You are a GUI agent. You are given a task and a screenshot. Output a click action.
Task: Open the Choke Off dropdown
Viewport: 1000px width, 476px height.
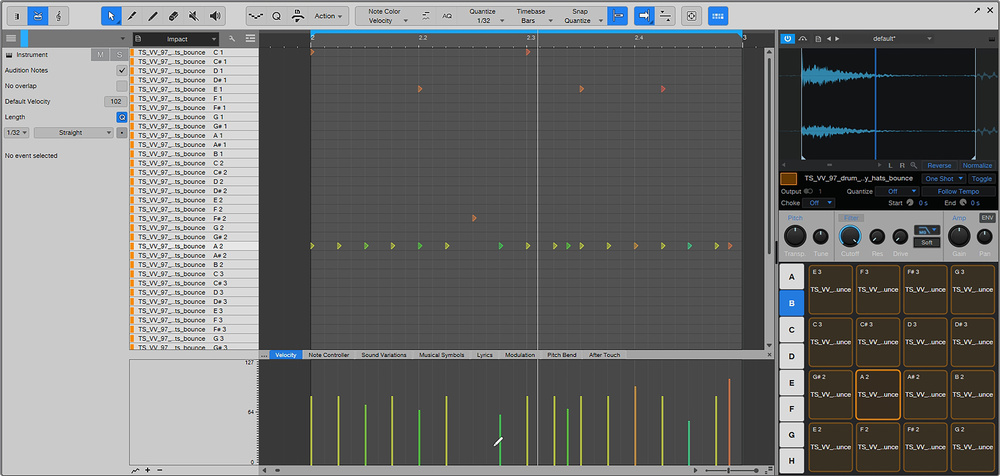click(821, 203)
